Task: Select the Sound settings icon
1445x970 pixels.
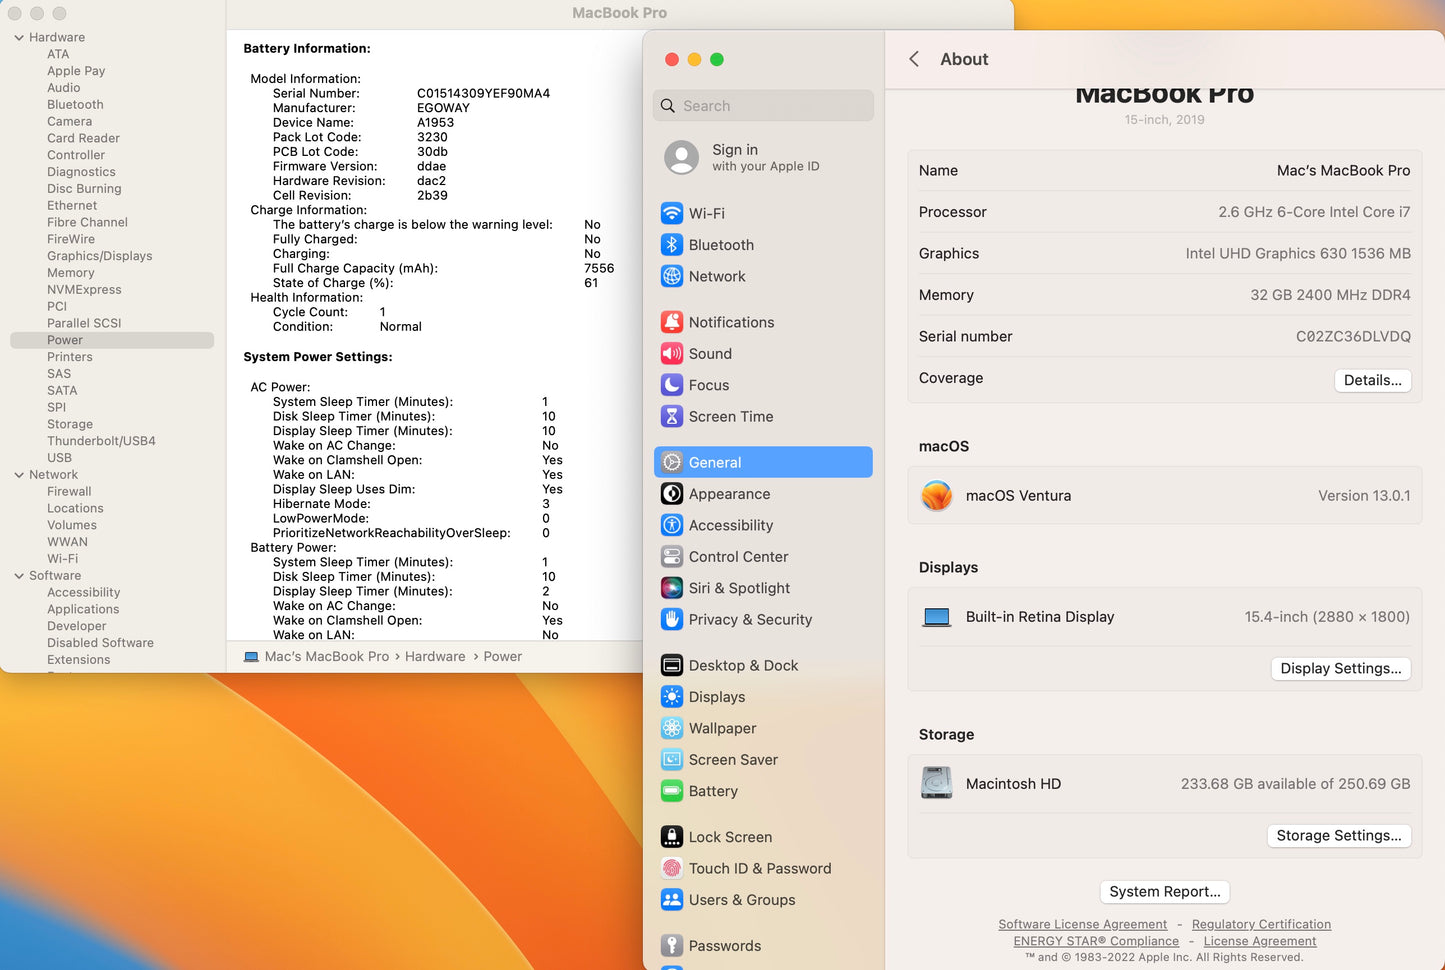Action: (710, 353)
